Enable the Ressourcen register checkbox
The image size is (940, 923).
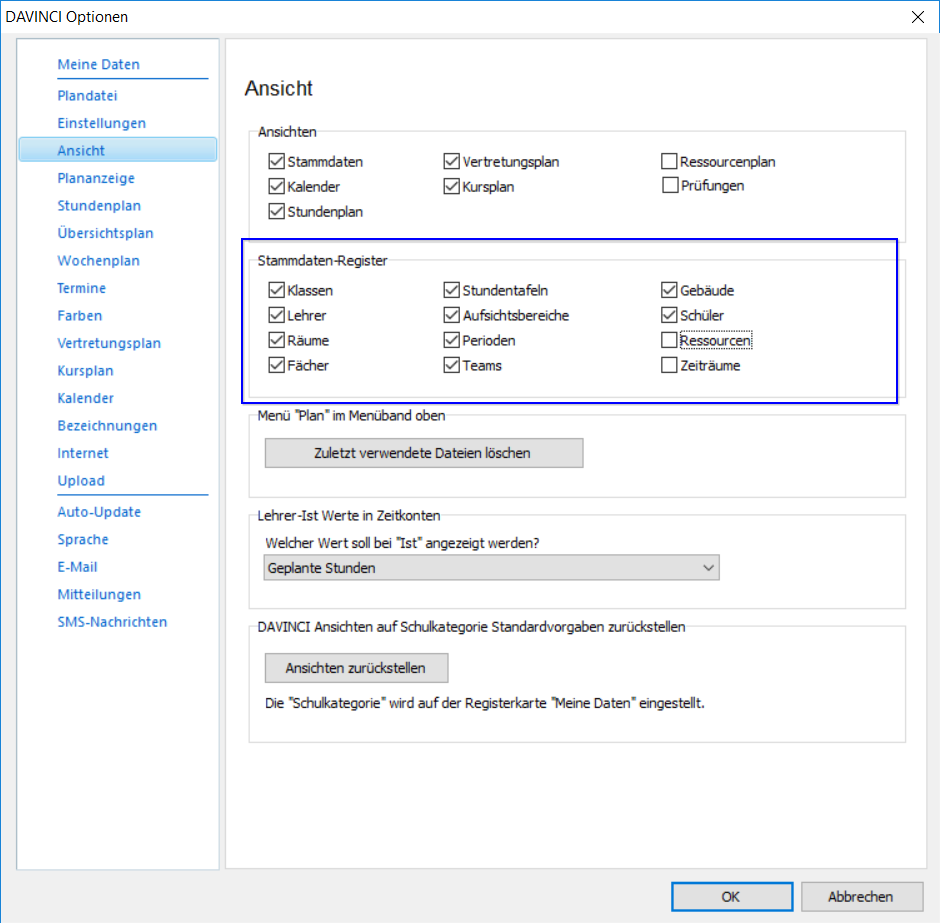(x=669, y=340)
